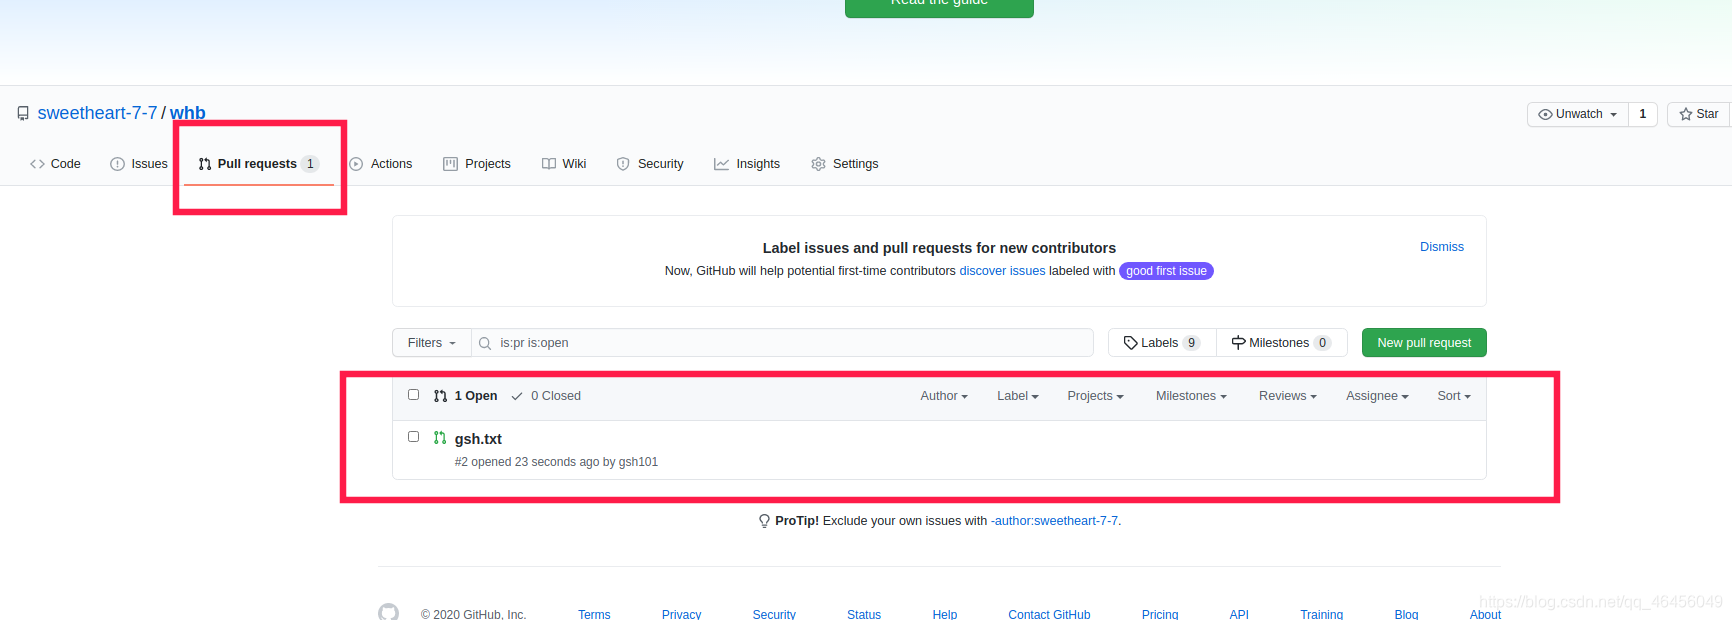Click the good first issue label
This screenshot has width=1732, height=620.
coord(1166,271)
